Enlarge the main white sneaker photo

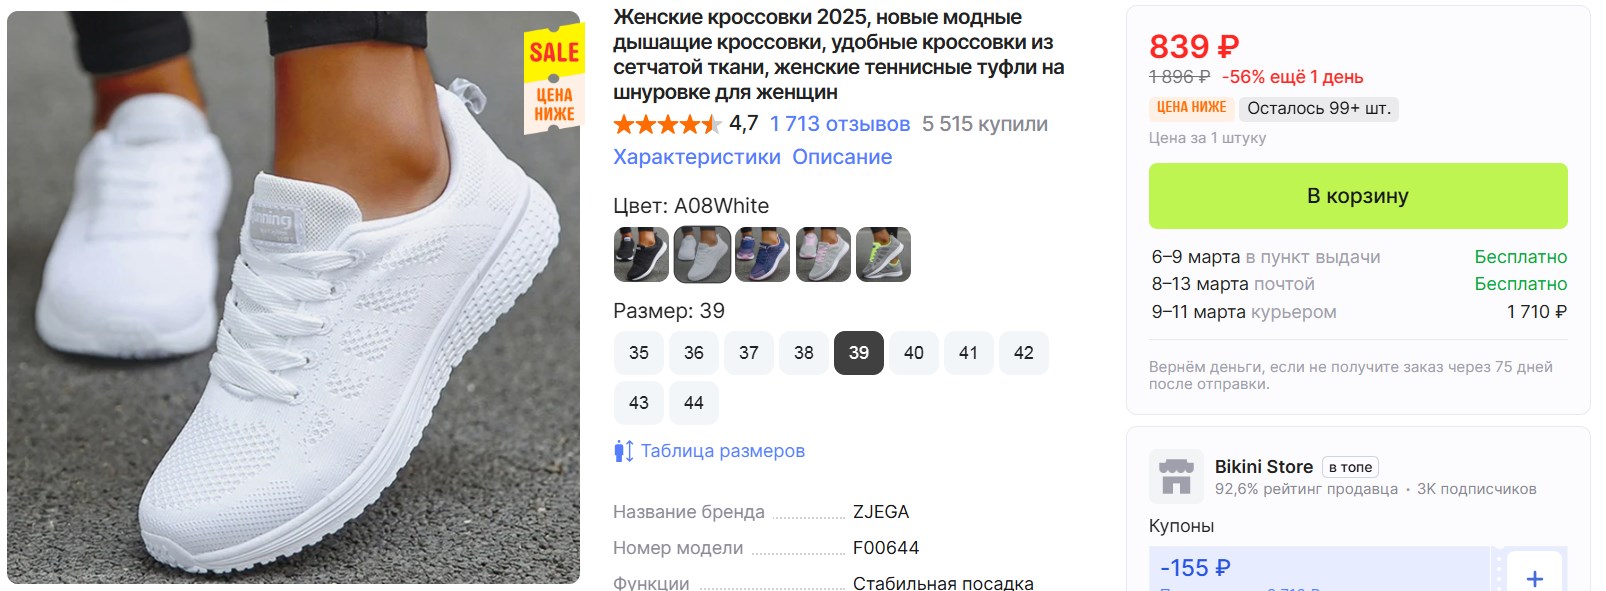293,297
